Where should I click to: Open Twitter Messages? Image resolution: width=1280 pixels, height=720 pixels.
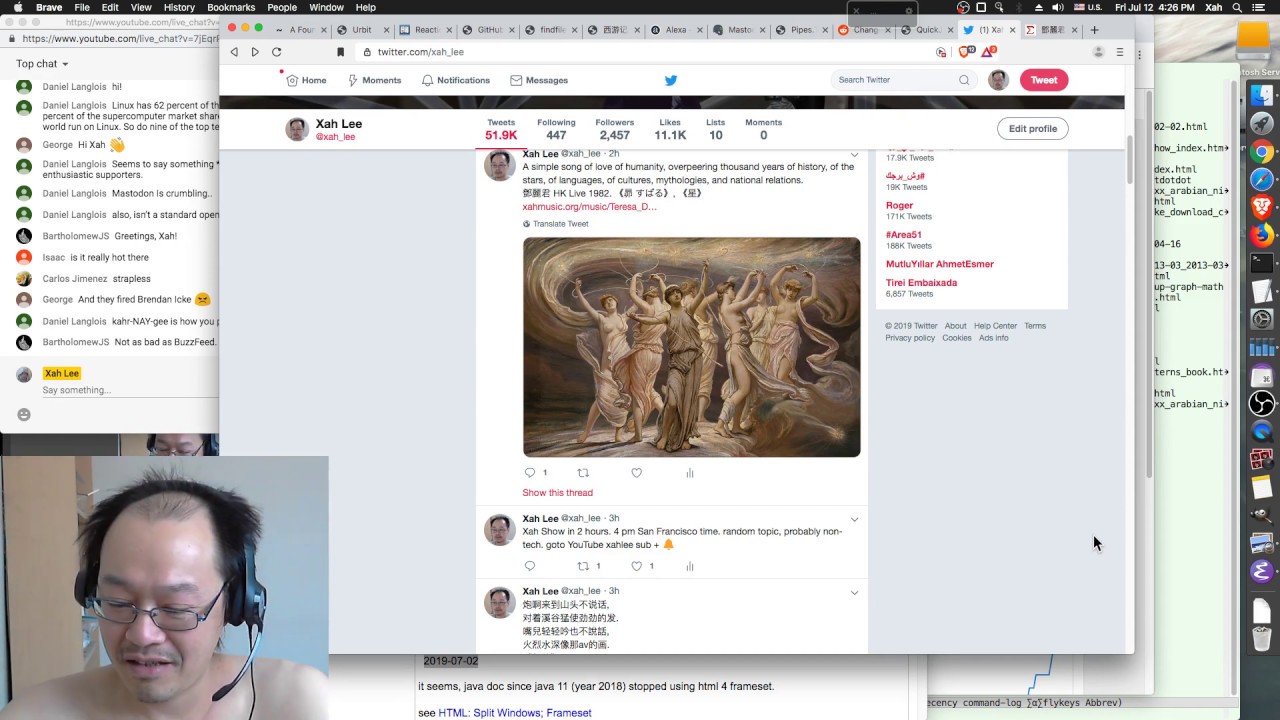(x=539, y=80)
